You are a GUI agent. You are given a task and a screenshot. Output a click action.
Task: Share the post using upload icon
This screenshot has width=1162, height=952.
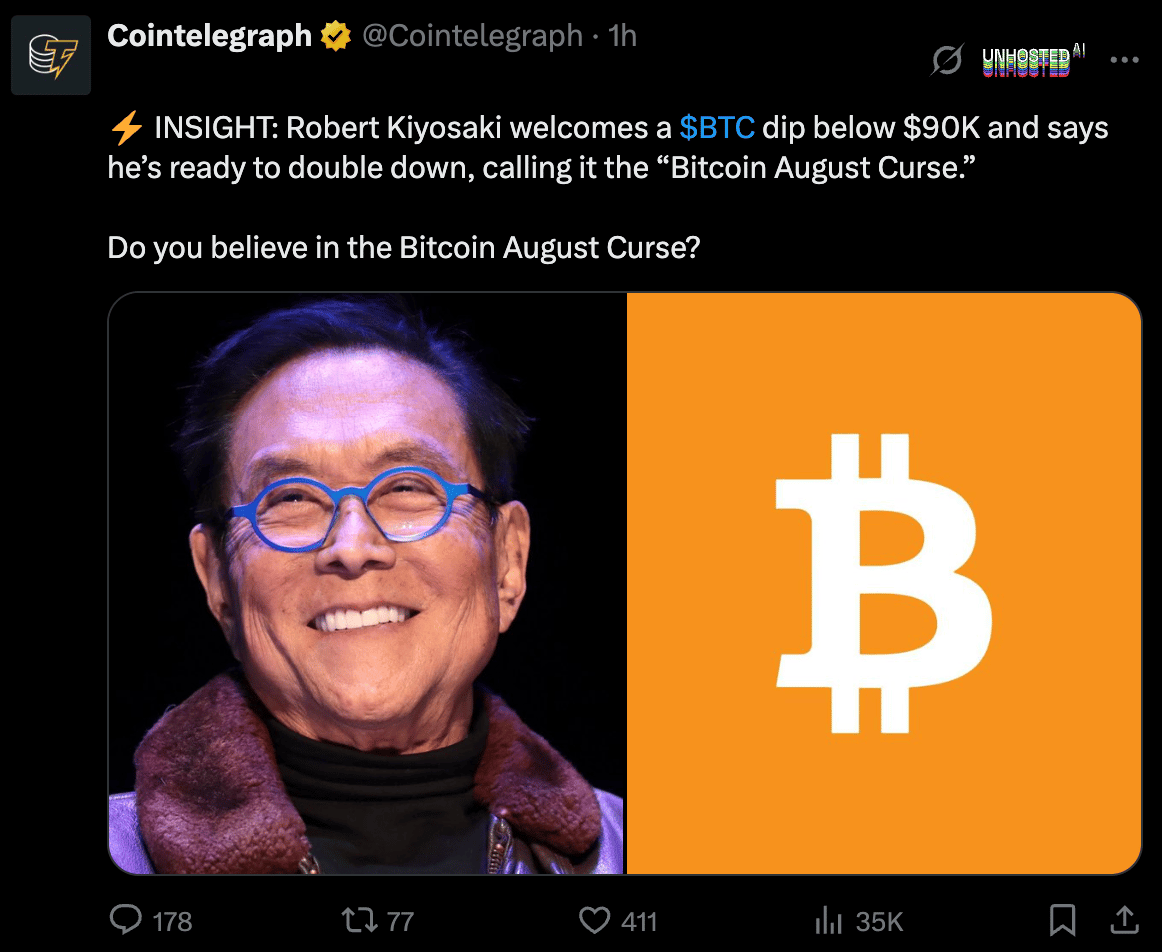[x=1123, y=920]
